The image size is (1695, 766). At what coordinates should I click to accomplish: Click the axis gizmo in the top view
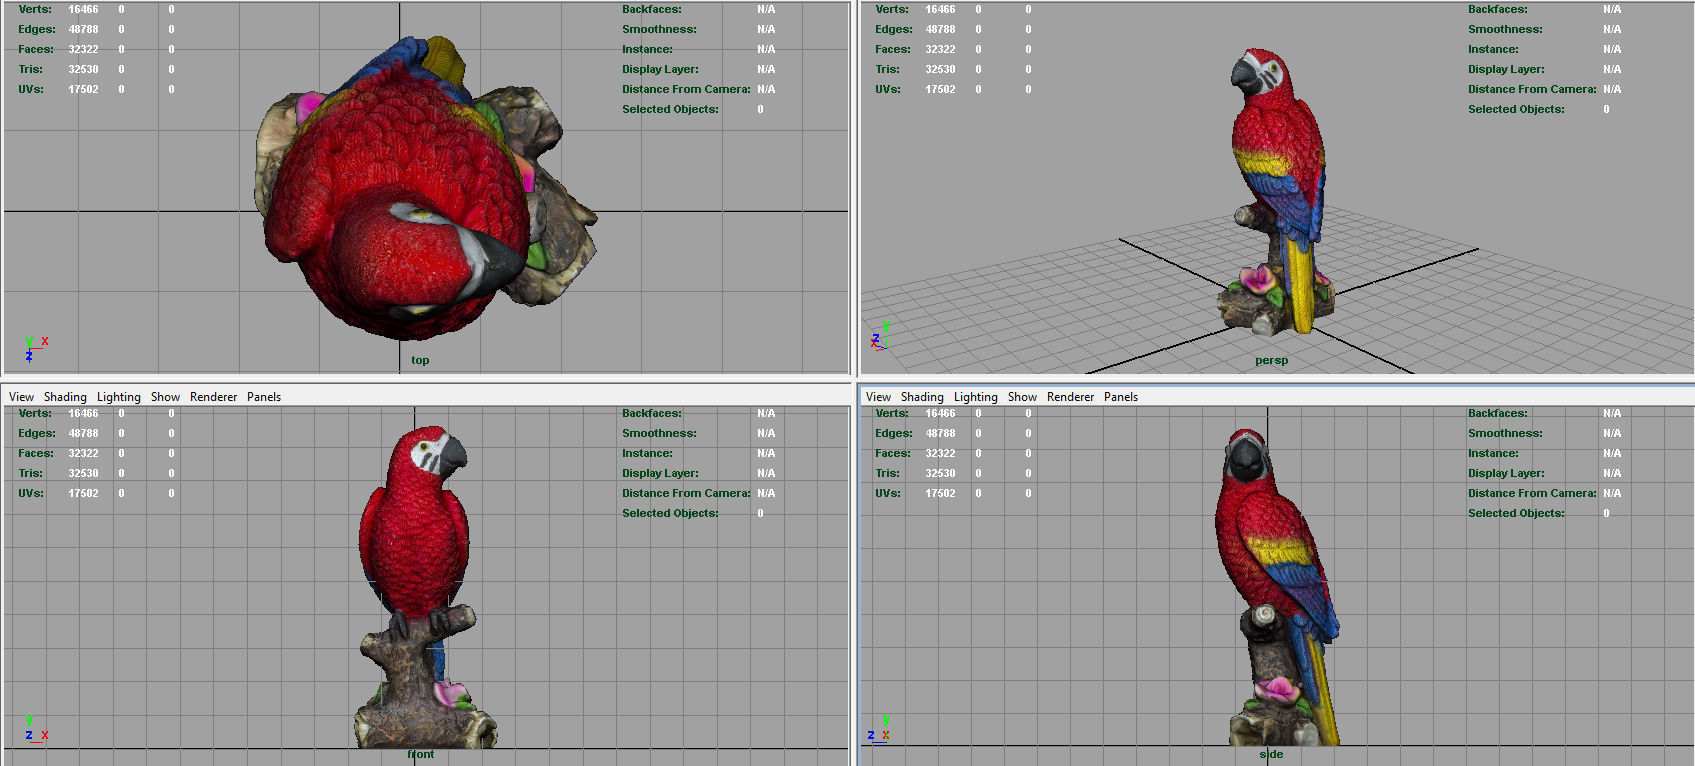pyautogui.click(x=35, y=348)
